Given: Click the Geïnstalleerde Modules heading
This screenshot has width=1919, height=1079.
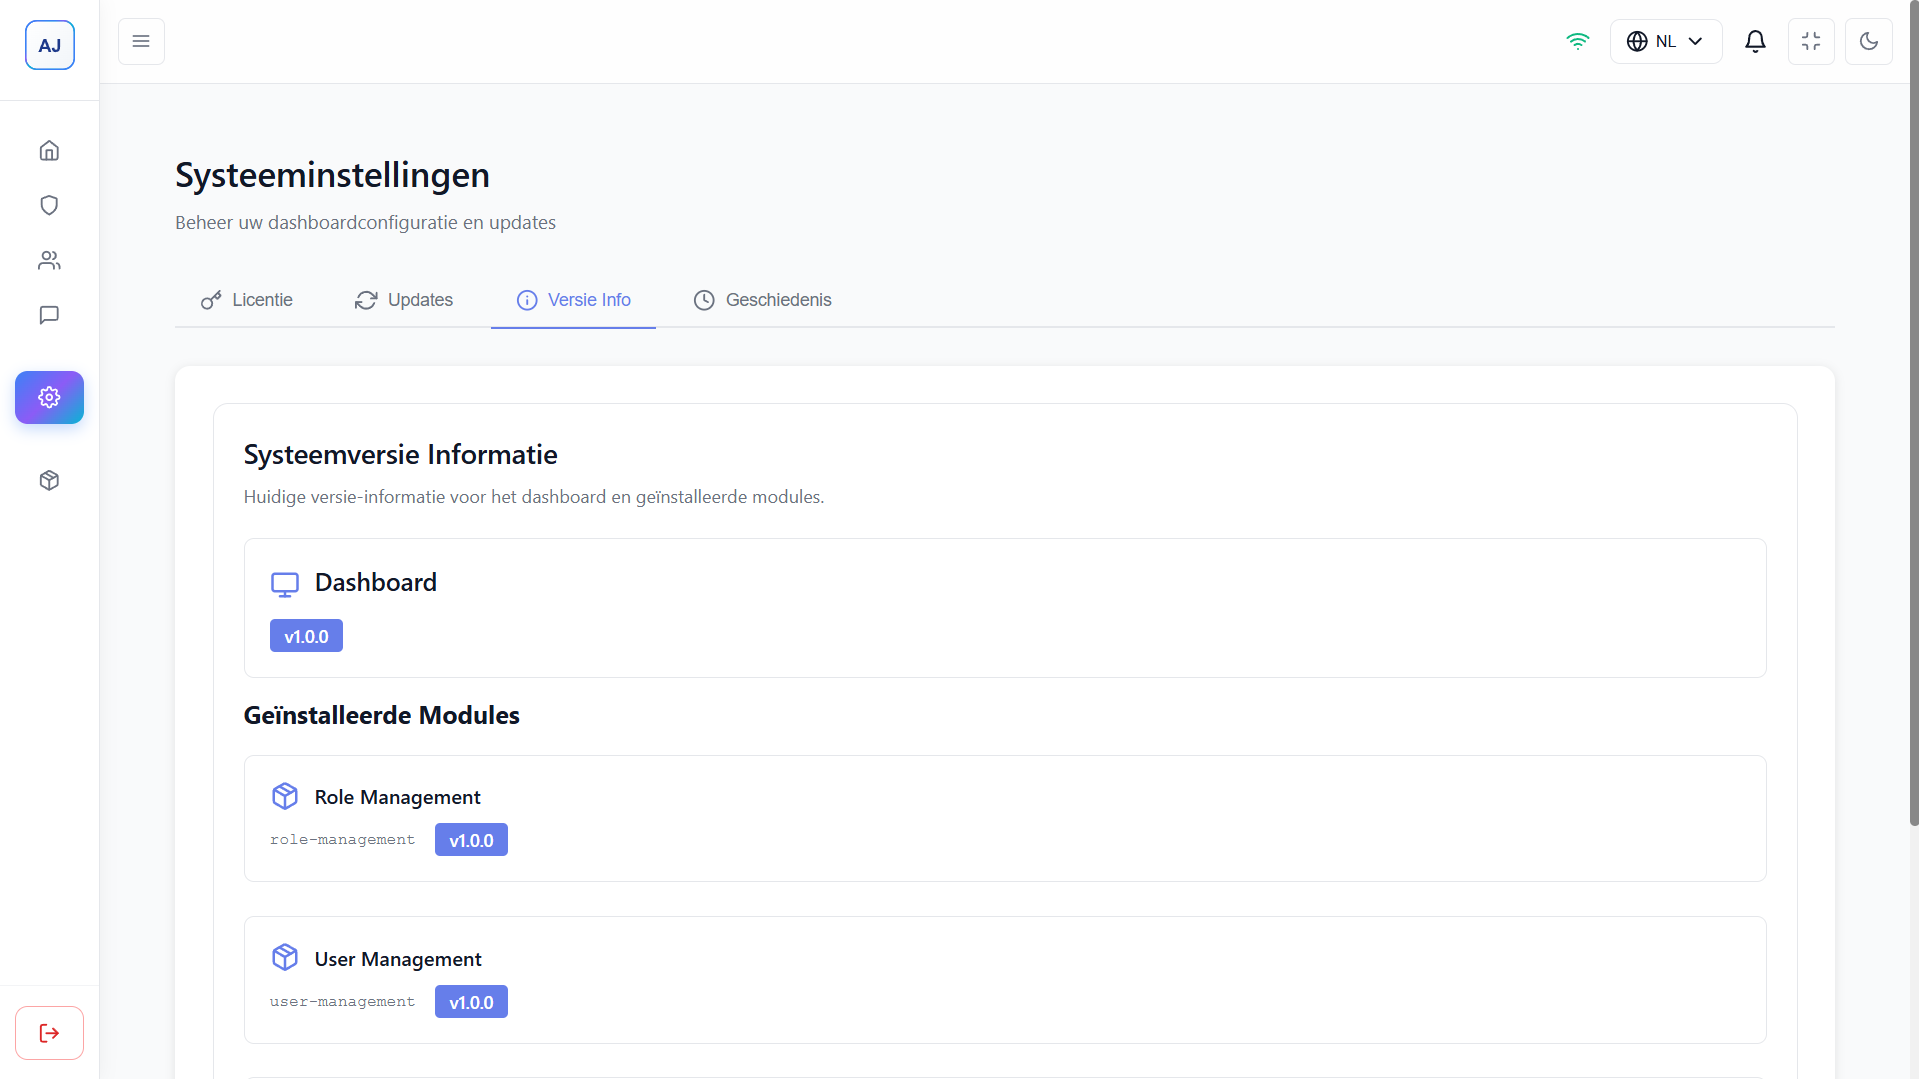Looking at the screenshot, I should (x=381, y=716).
